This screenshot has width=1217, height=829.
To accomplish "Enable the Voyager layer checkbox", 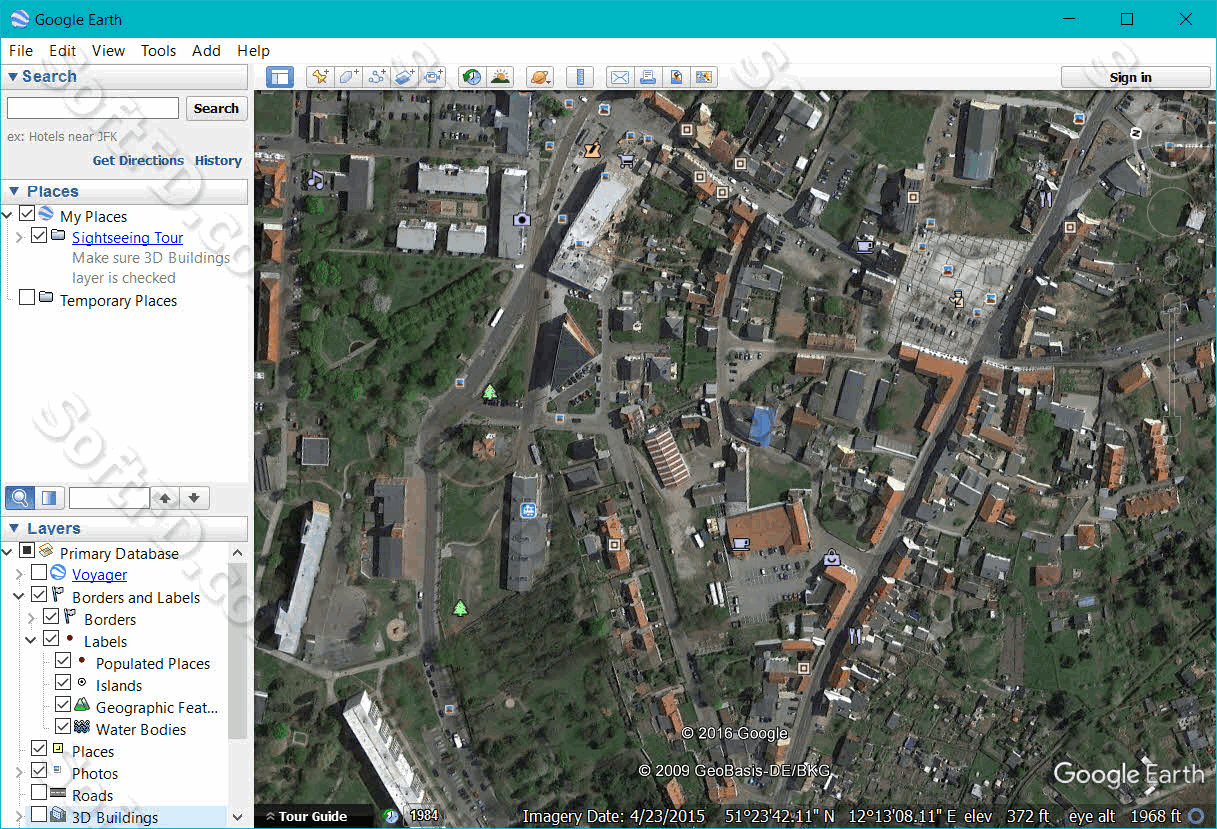I will tap(39, 573).
